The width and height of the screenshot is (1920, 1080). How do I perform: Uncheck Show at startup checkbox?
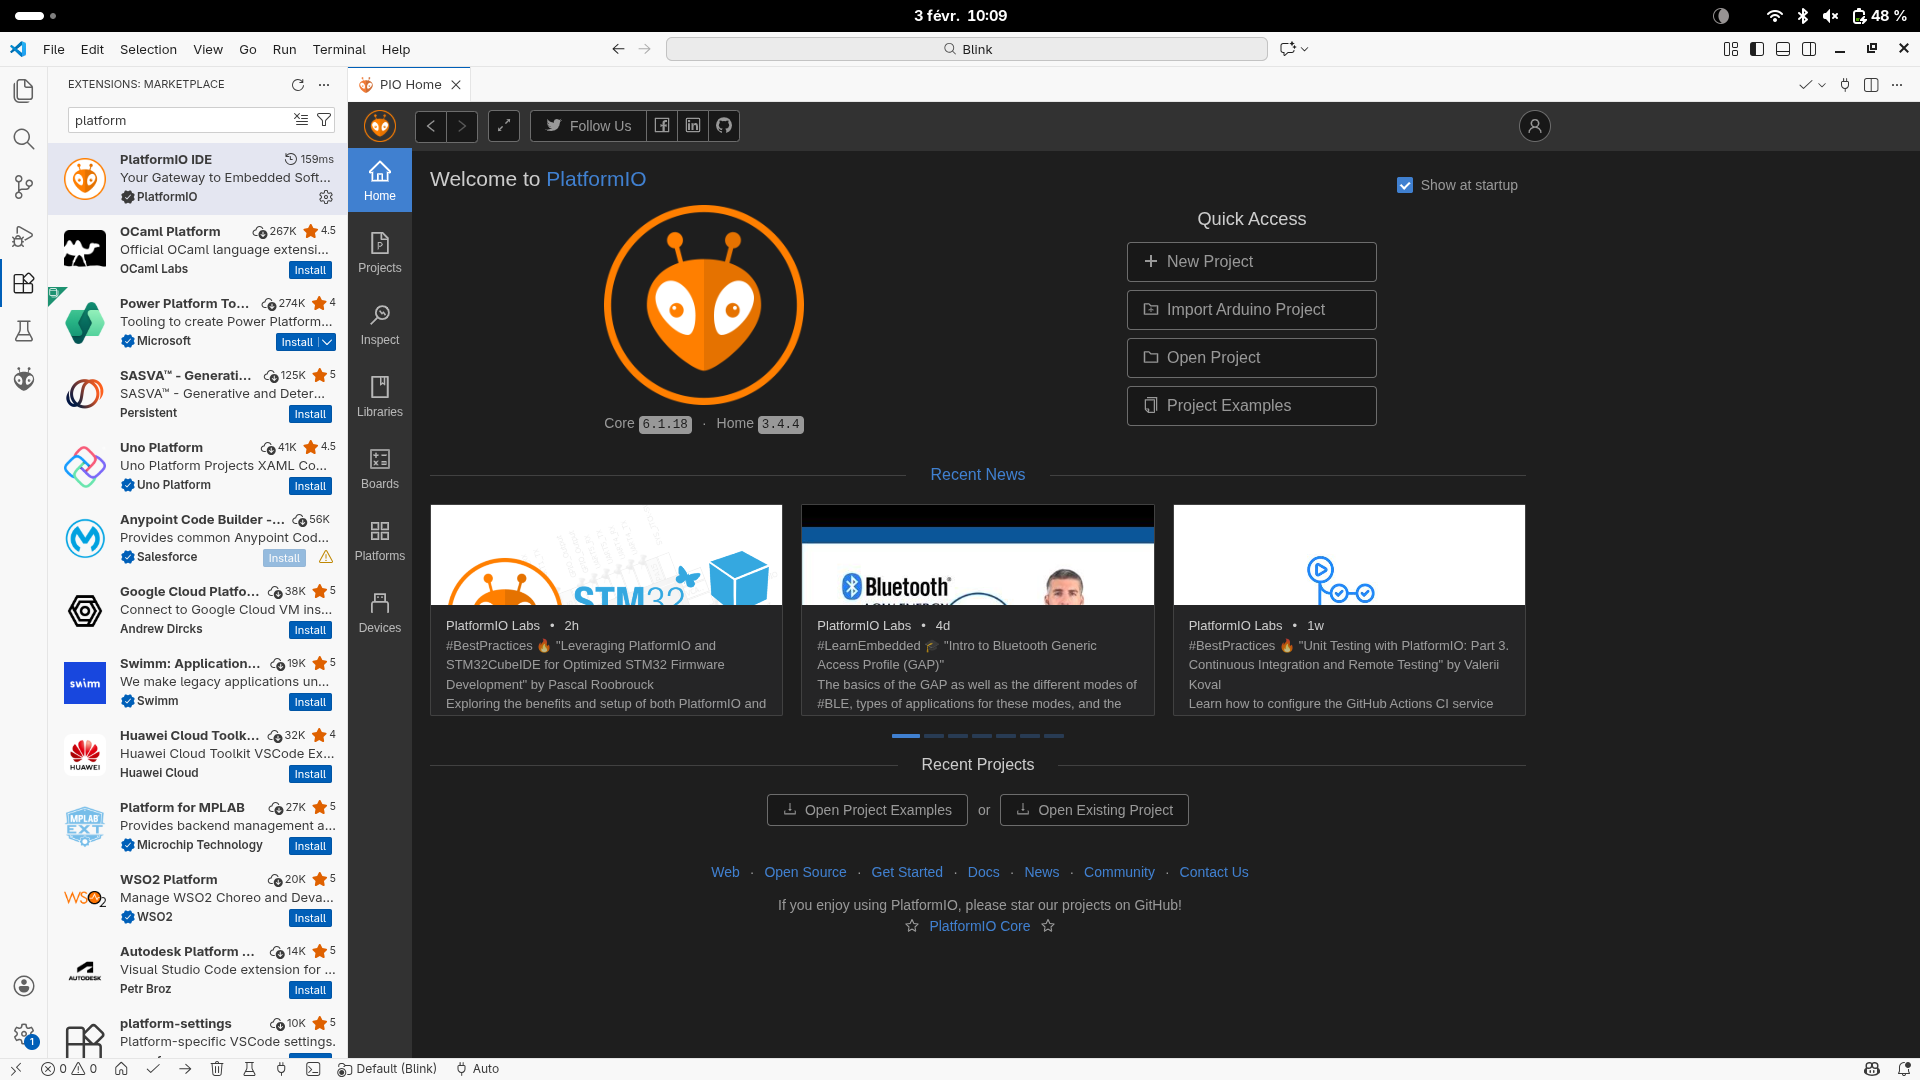point(1405,185)
